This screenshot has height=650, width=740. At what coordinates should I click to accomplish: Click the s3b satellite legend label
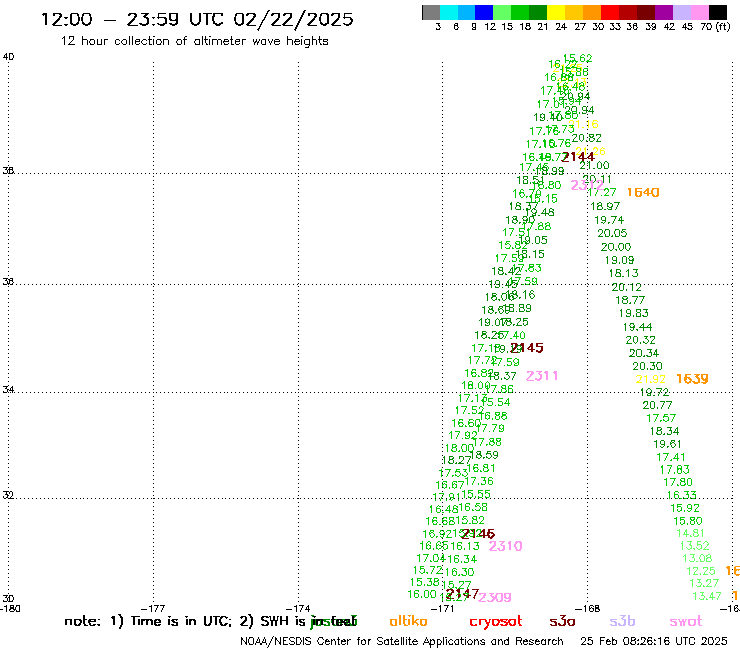pyautogui.click(x=622, y=622)
